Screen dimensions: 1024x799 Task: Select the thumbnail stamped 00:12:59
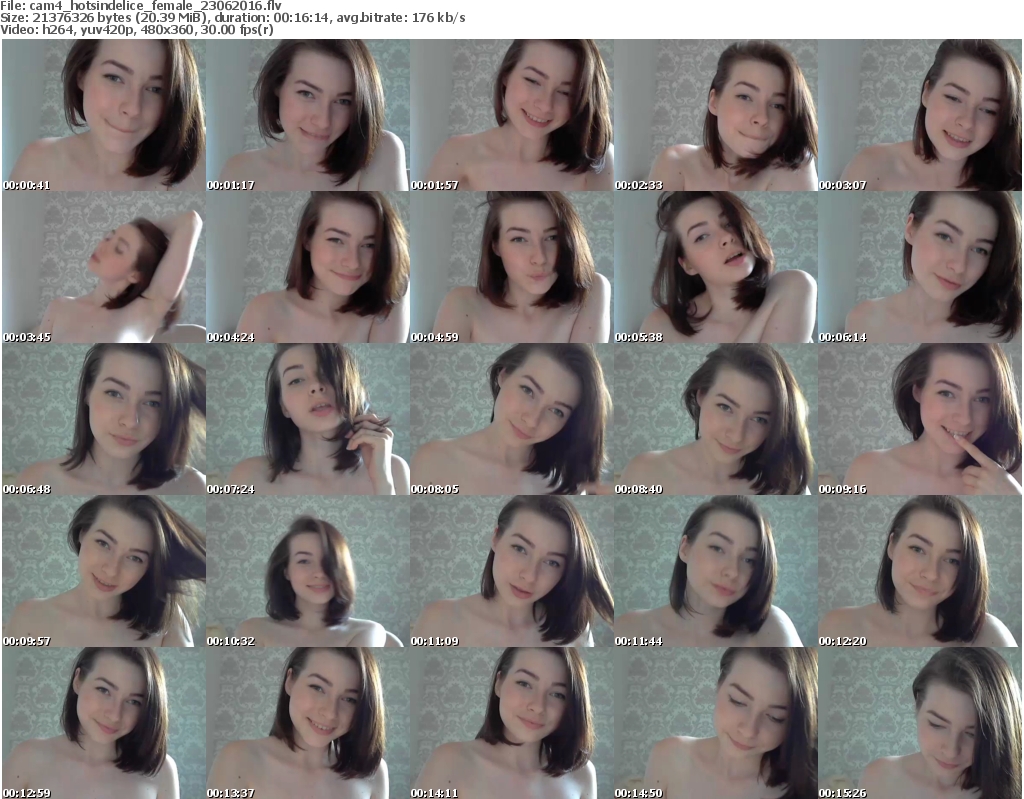click(104, 723)
